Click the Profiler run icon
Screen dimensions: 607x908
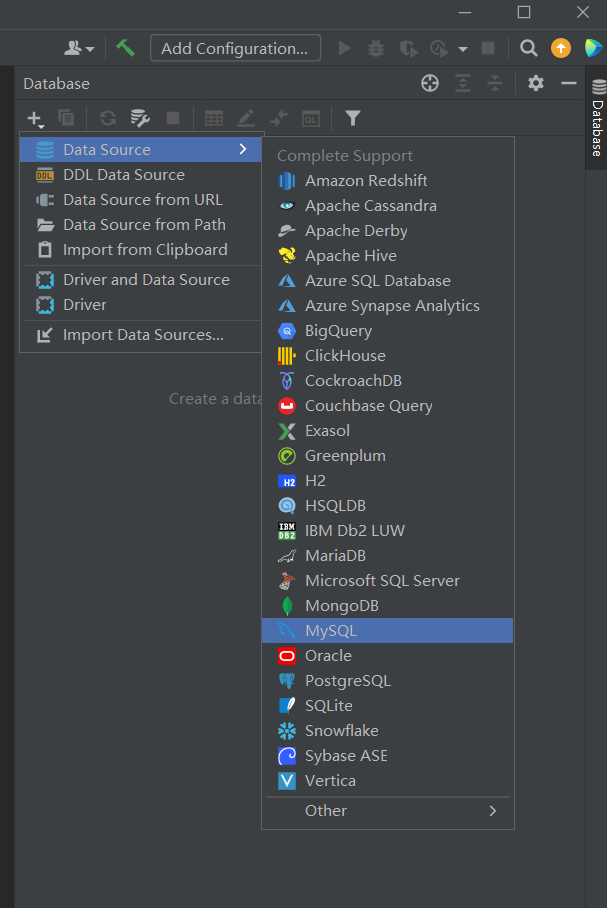coord(440,48)
